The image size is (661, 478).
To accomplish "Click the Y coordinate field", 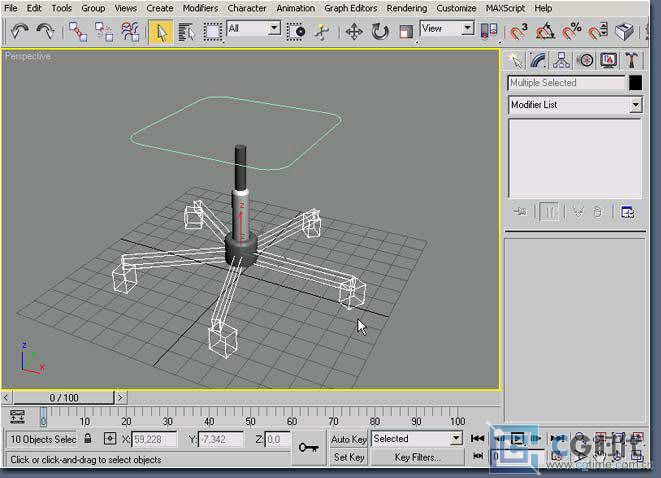I will point(220,439).
